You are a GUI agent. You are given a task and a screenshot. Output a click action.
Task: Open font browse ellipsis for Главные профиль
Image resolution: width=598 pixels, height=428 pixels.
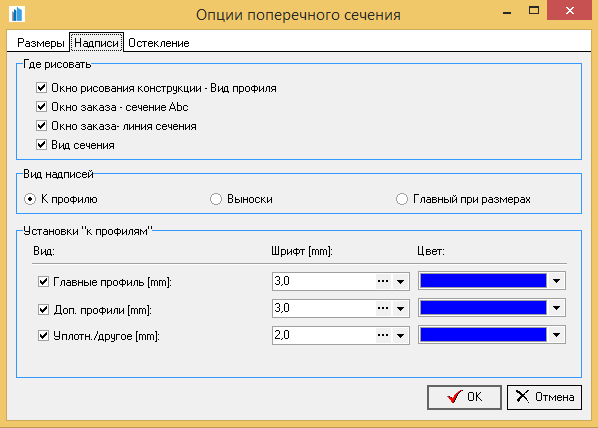coord(383,282)
